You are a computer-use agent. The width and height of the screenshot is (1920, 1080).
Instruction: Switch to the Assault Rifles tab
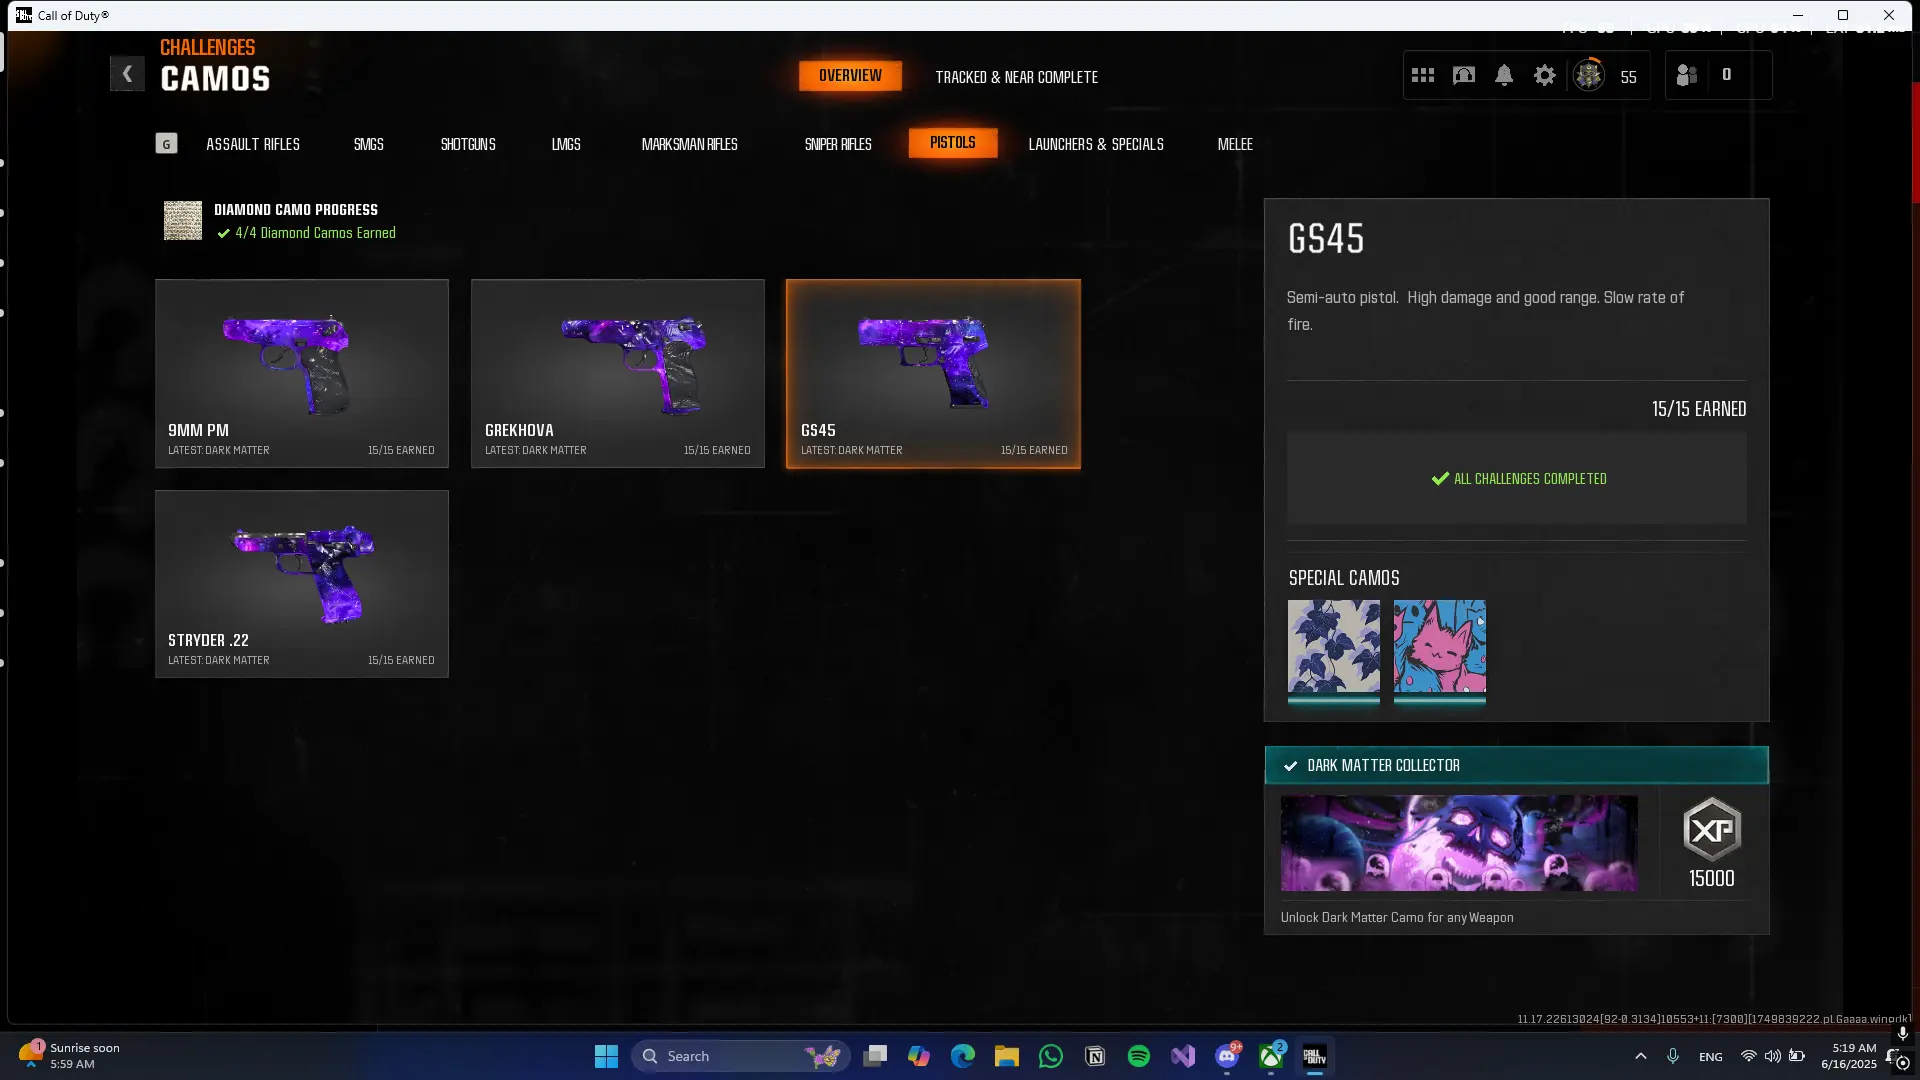(x=253, y=144)
